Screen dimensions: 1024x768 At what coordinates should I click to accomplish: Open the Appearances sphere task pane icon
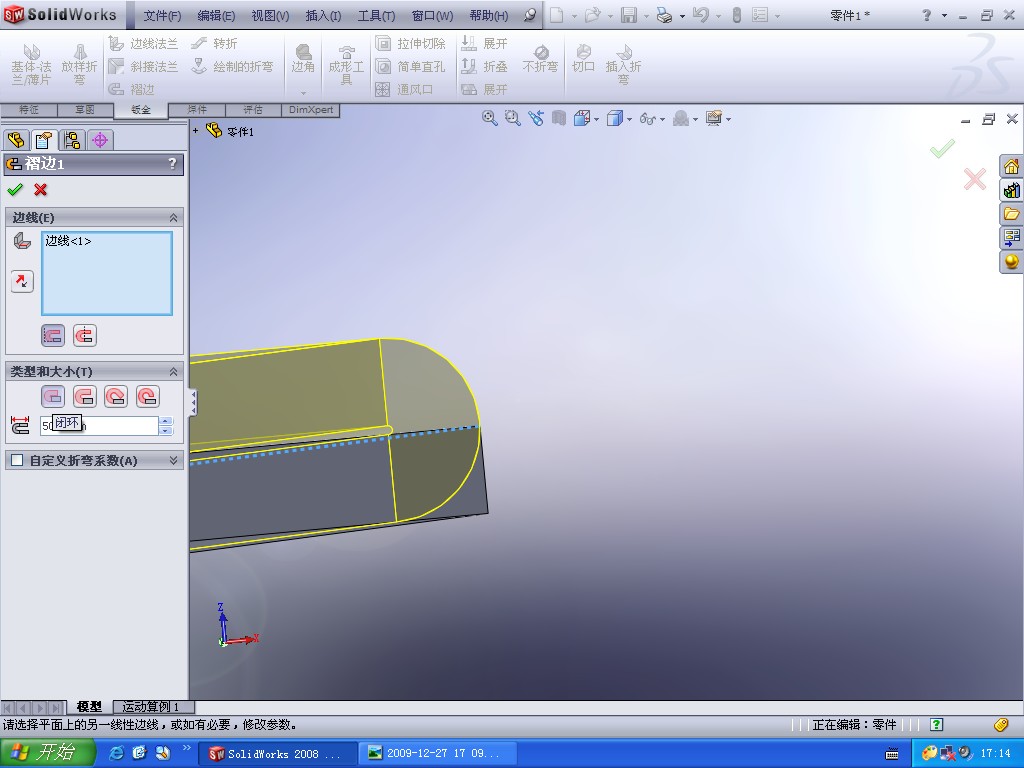(1012, 262)
